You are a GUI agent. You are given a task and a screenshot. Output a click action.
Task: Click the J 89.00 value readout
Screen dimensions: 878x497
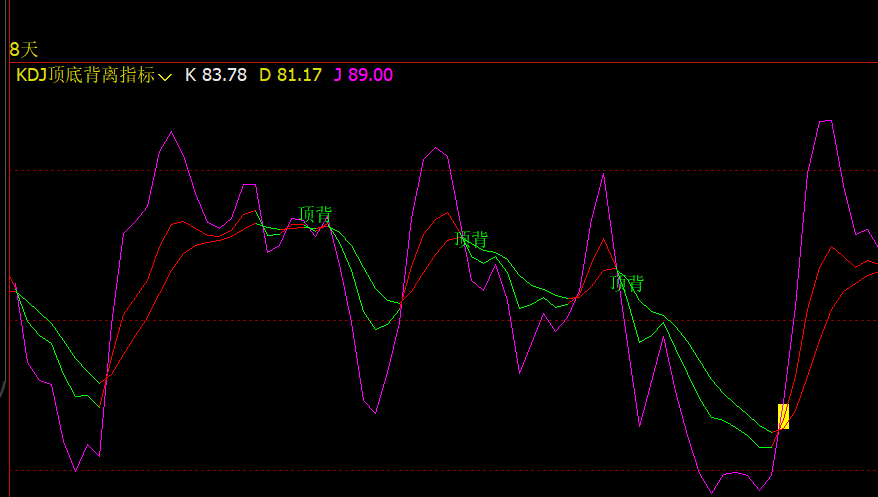pyautogui.click(x=363, y=75)
